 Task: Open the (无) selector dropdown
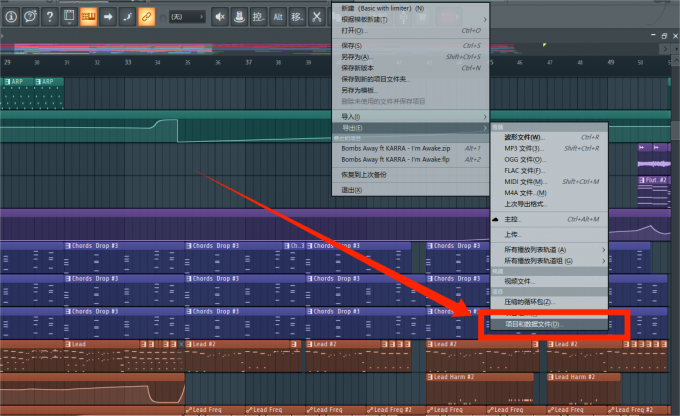[187, 17]
